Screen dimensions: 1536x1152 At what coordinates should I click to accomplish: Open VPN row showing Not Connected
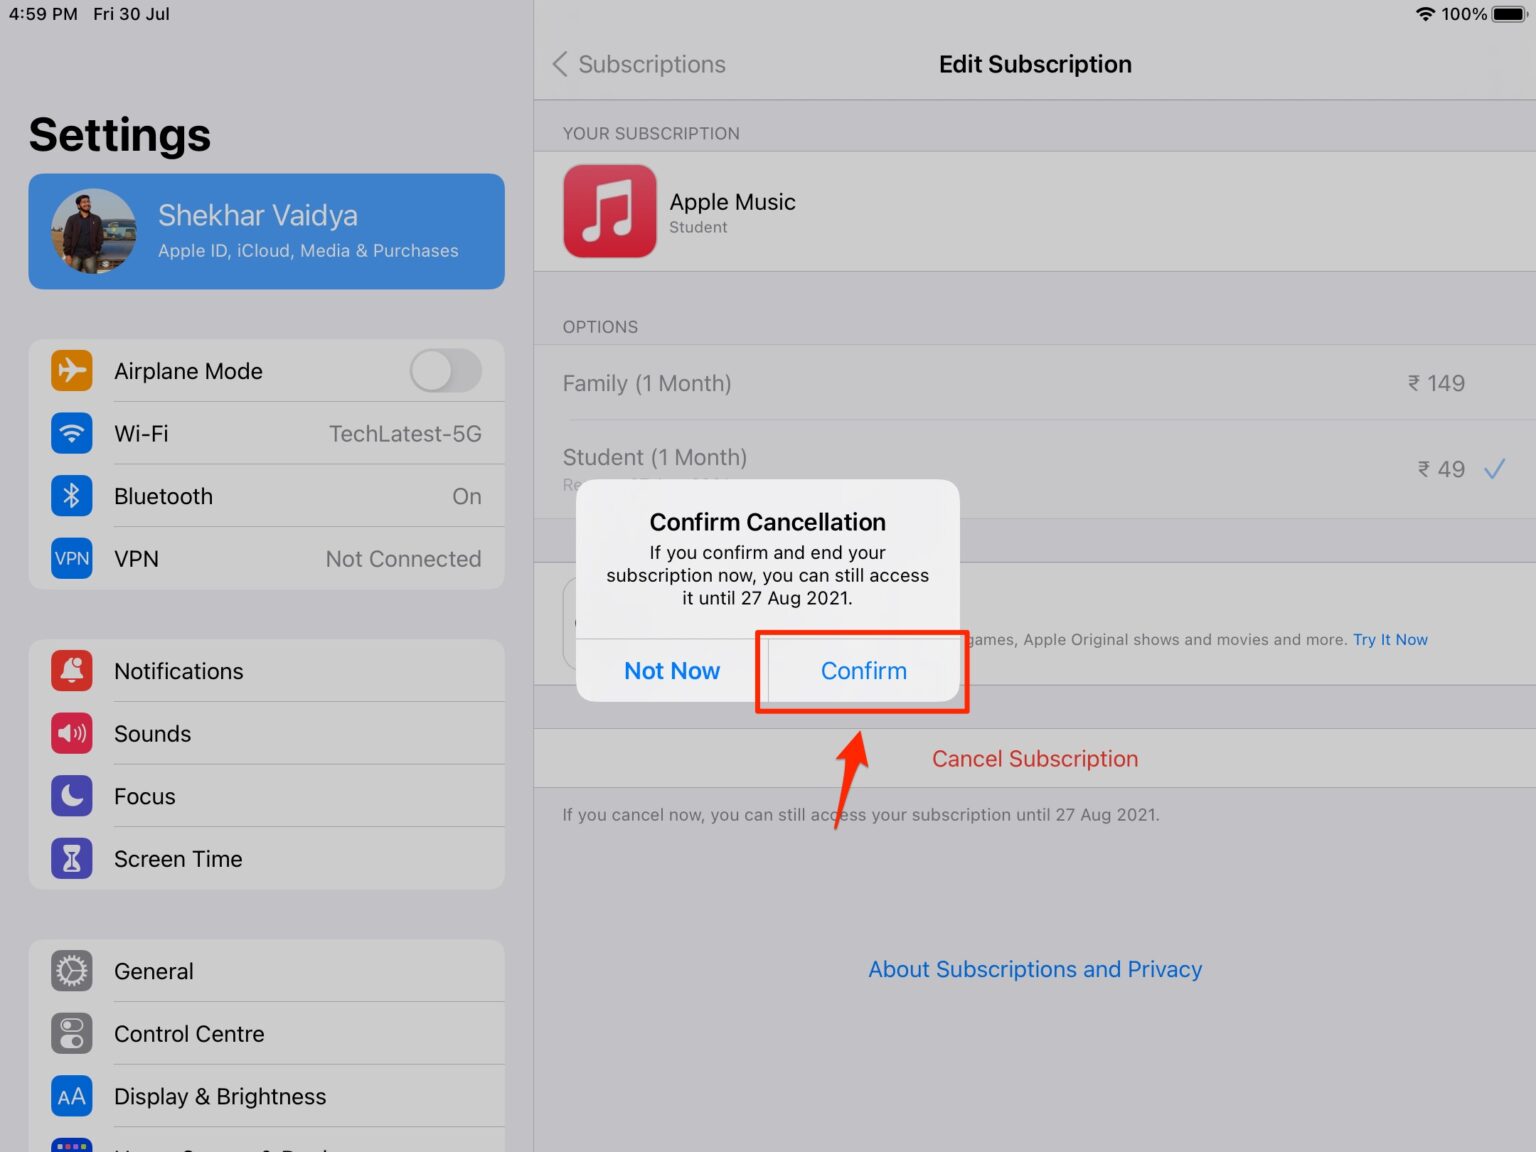pyautogui.click(x=266, y=558)
